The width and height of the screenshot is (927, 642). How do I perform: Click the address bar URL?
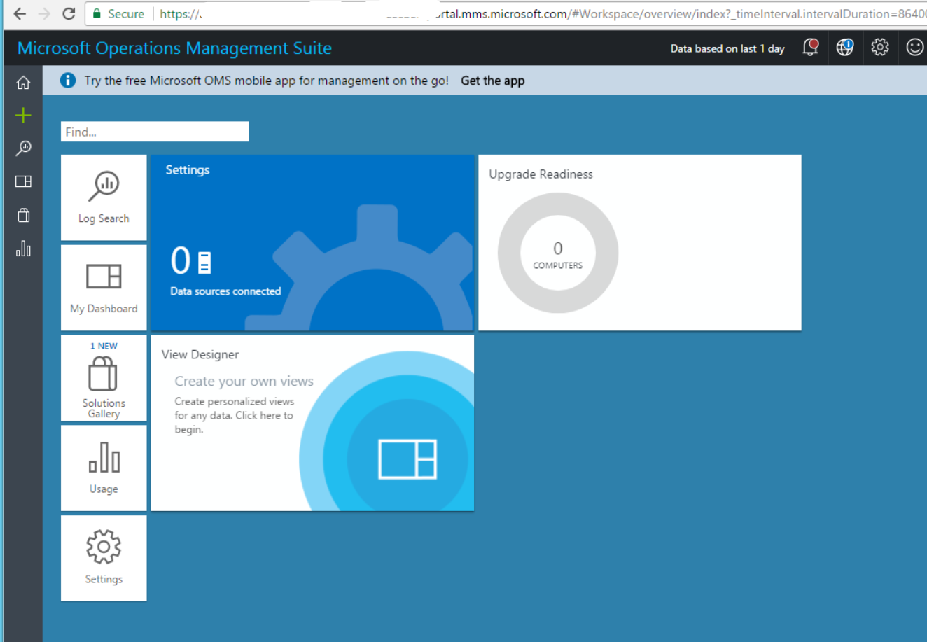541,14
